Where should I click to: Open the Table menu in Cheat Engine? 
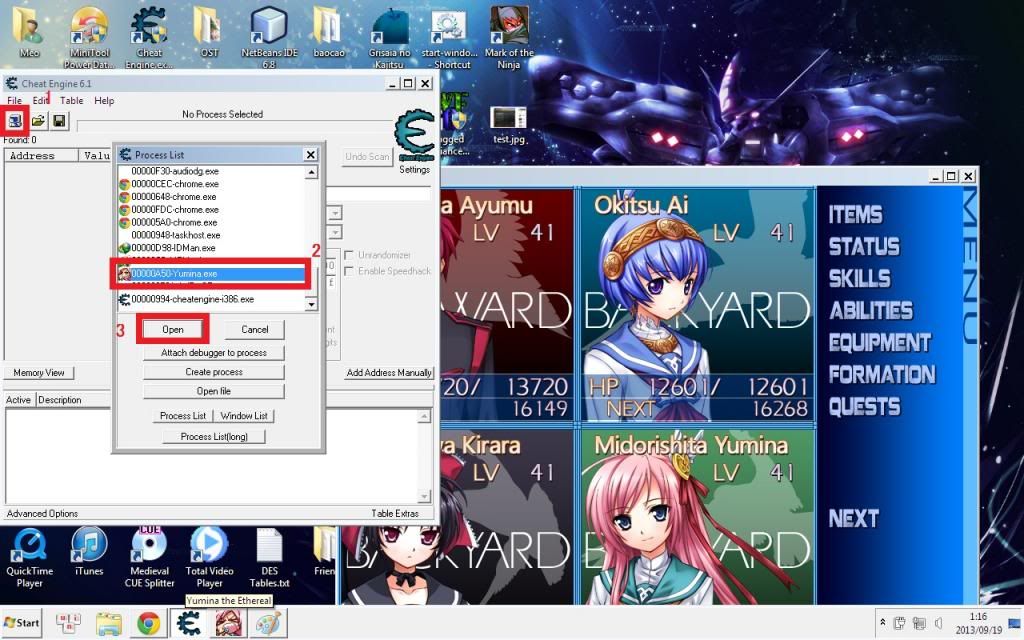pos(71,101)
